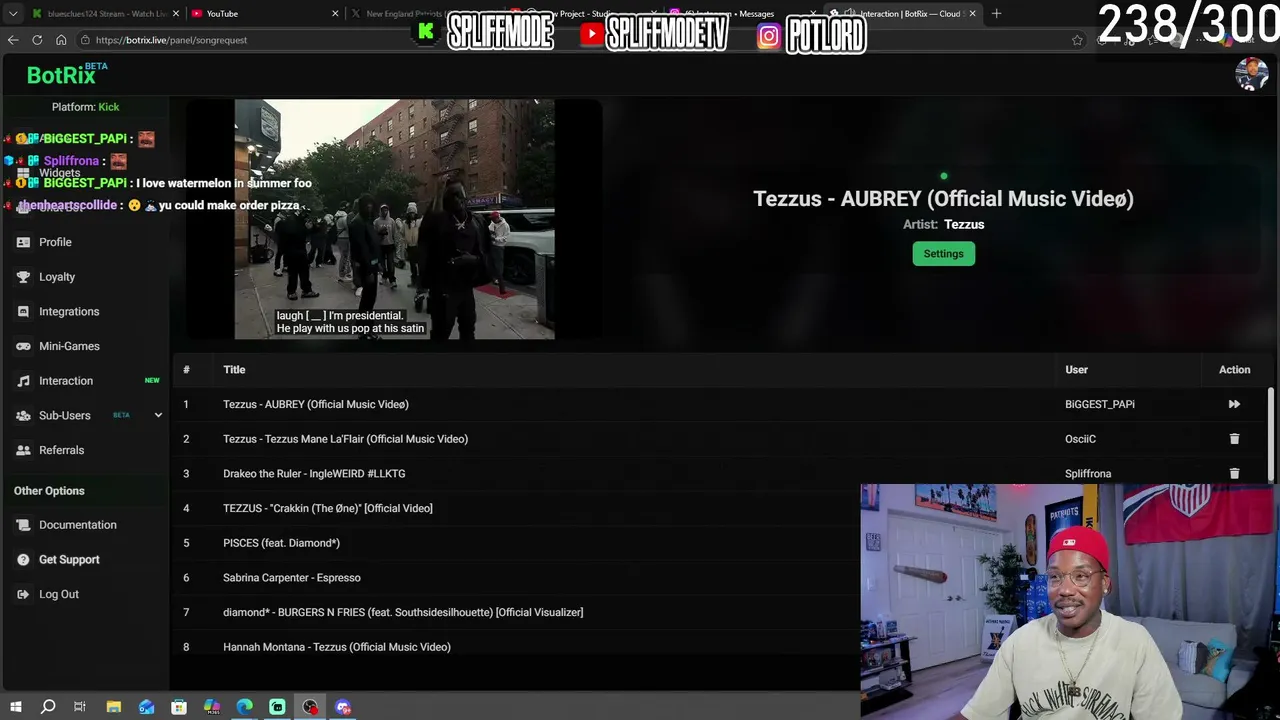The height and width of the screenshot is (720, 1280).
Task: Open Loyalty in the sidebar menu
Action: coord(57,277)
